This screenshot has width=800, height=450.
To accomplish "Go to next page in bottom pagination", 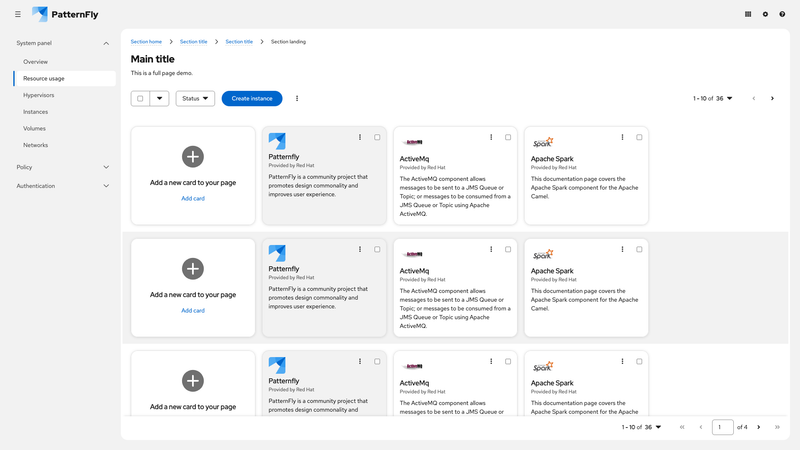I will (759, 427).
